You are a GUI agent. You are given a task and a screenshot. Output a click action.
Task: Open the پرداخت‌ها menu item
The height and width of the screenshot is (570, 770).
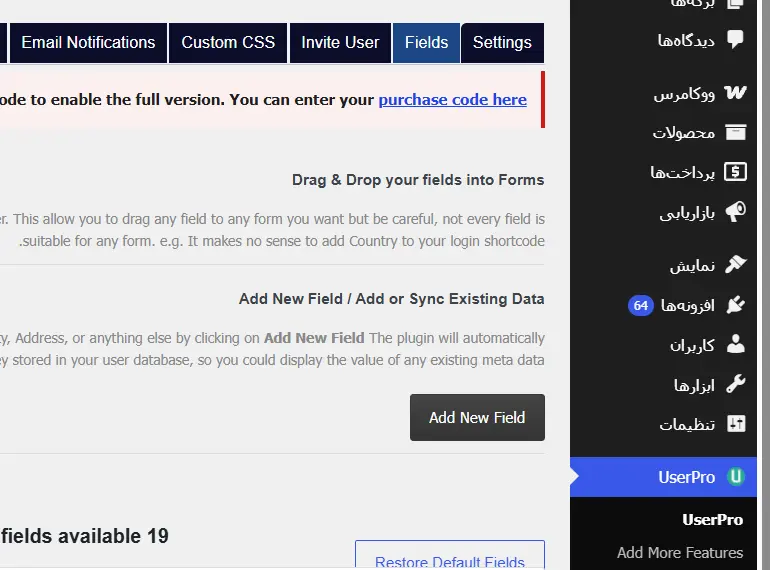click(683, 172)
